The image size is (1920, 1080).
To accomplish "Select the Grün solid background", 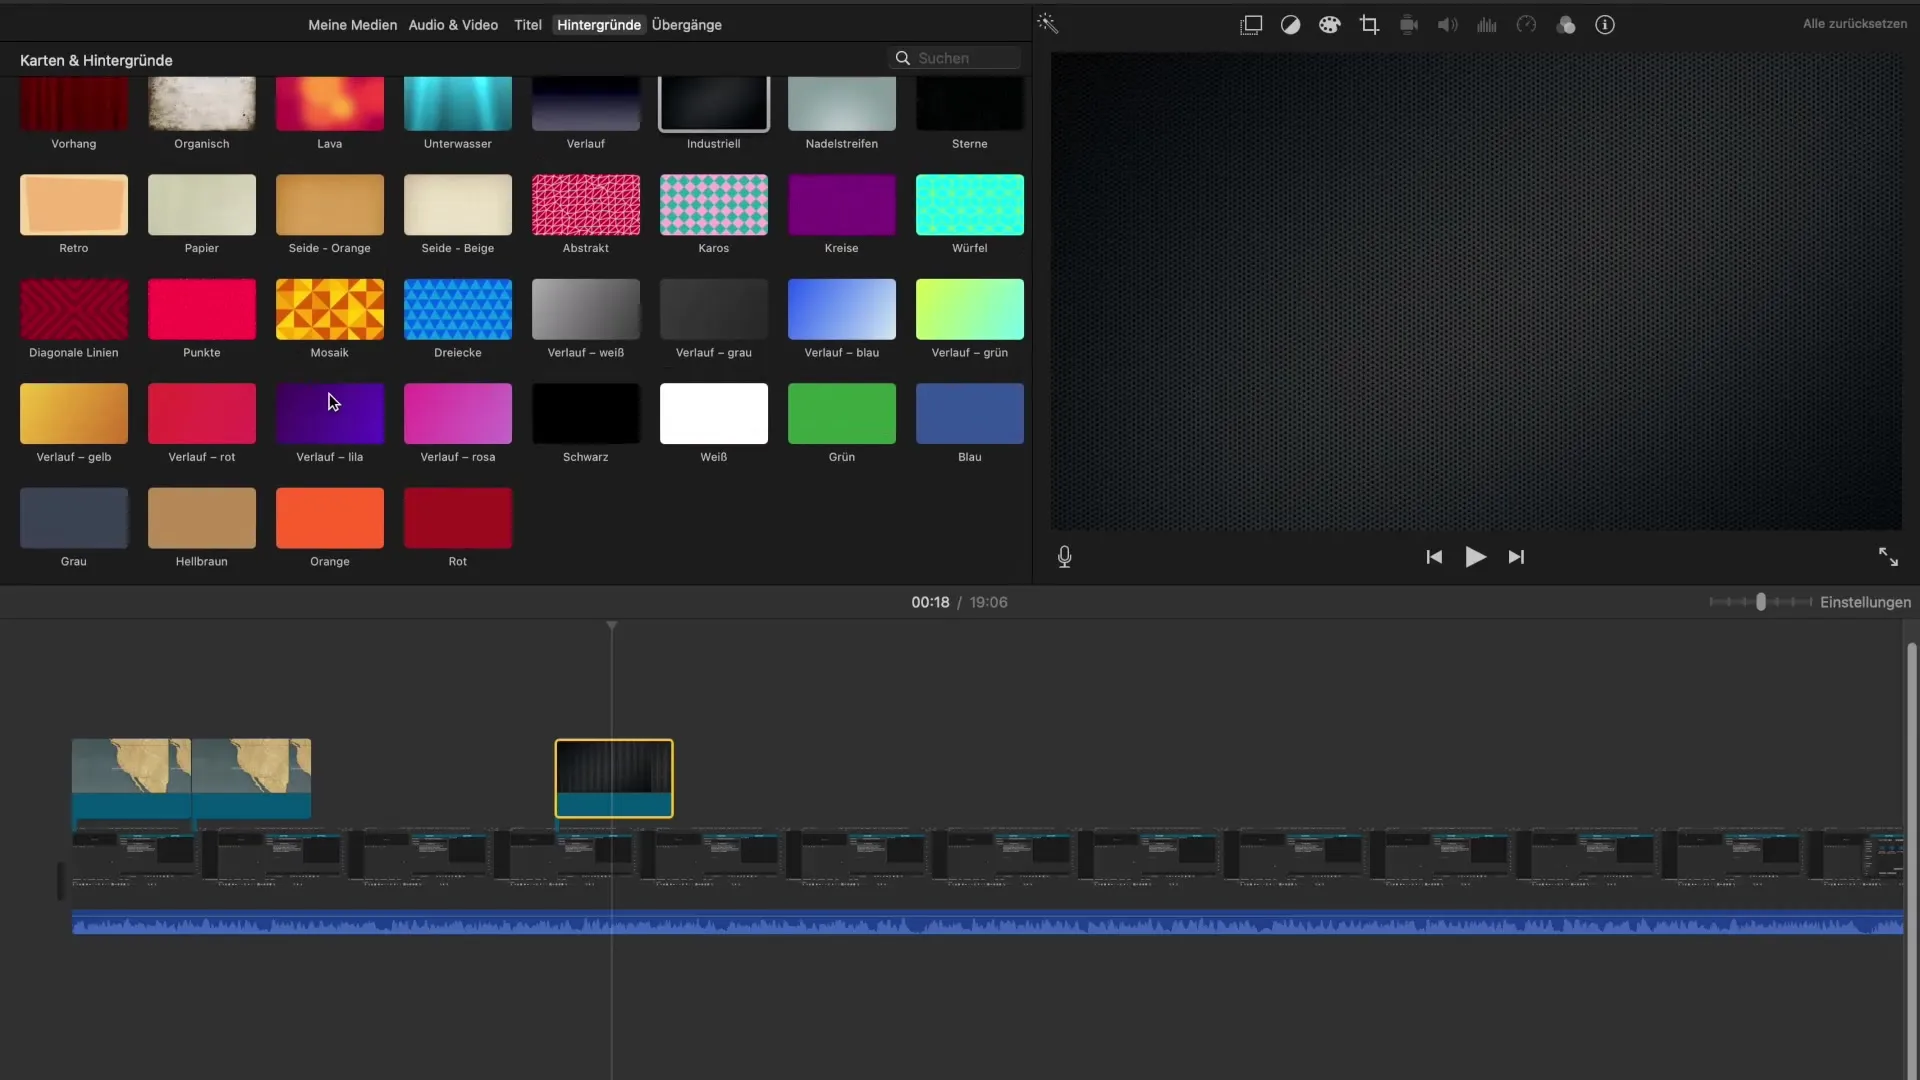I will [842, 414].
